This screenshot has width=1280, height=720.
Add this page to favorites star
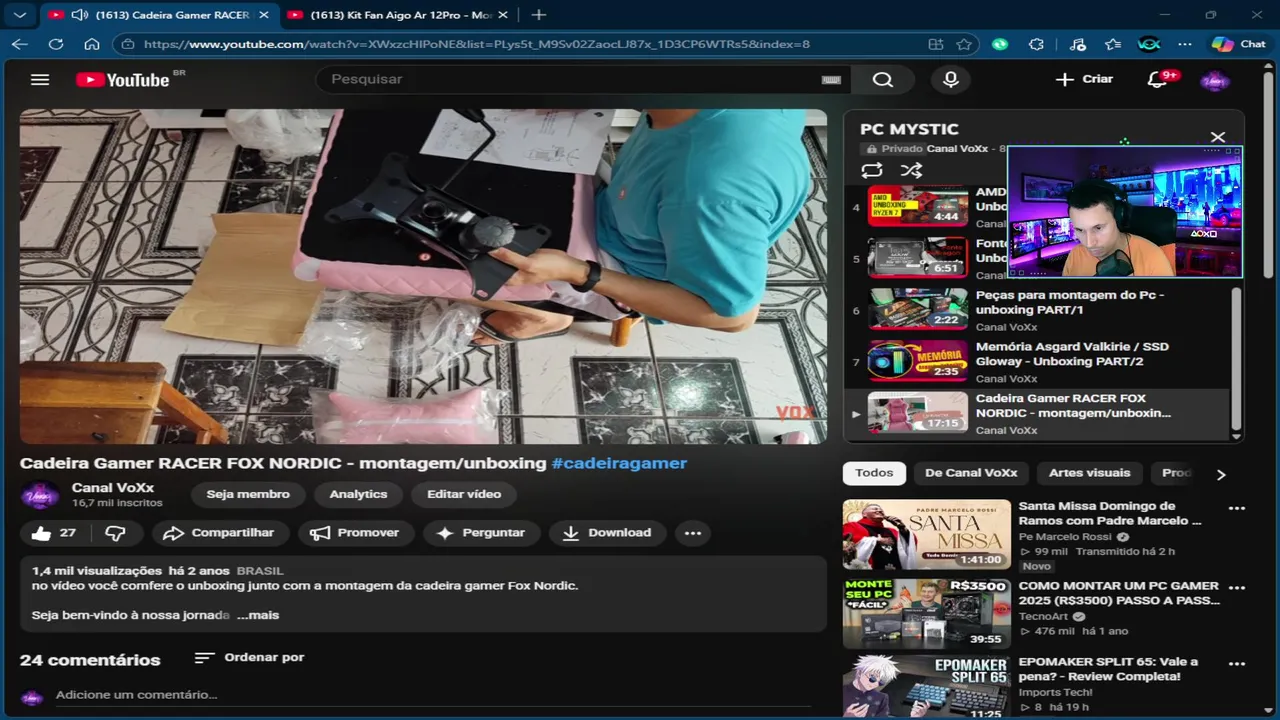pos(964,44)
